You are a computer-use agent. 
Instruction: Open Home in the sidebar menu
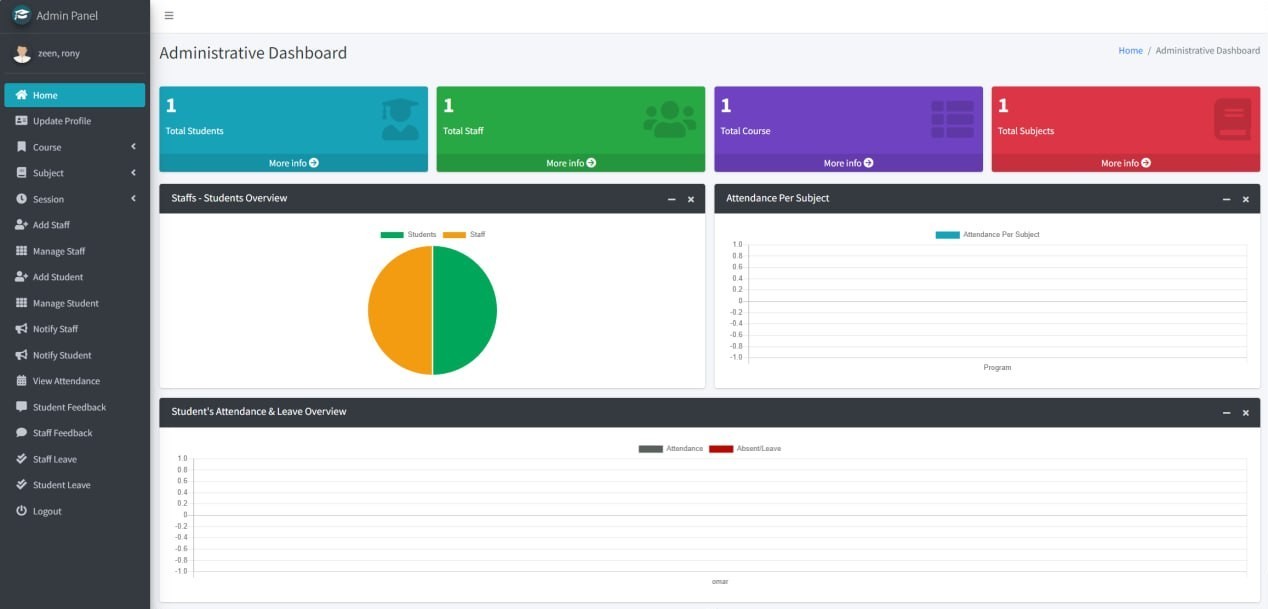[x=75, y=95]
